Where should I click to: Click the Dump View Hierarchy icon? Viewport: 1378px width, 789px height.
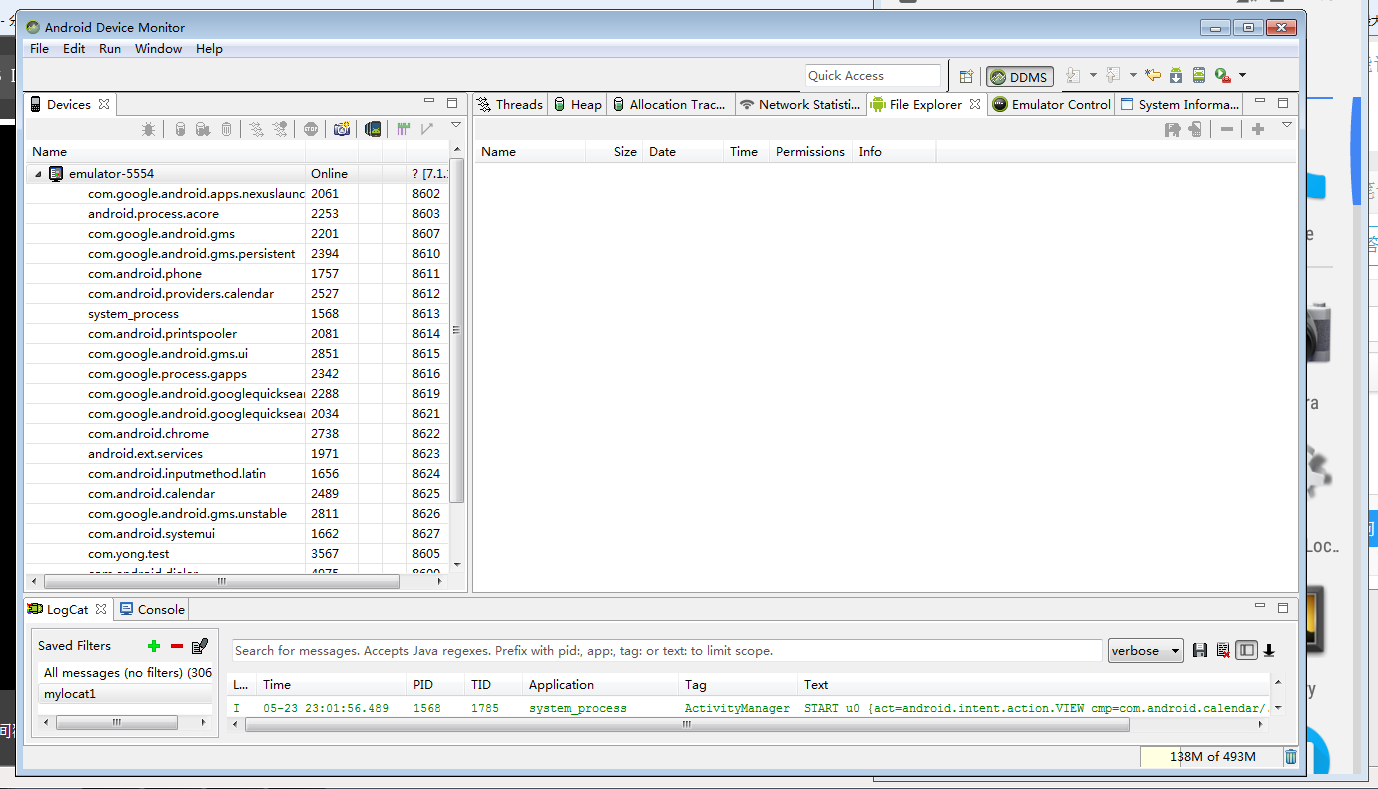coord(373,129)
